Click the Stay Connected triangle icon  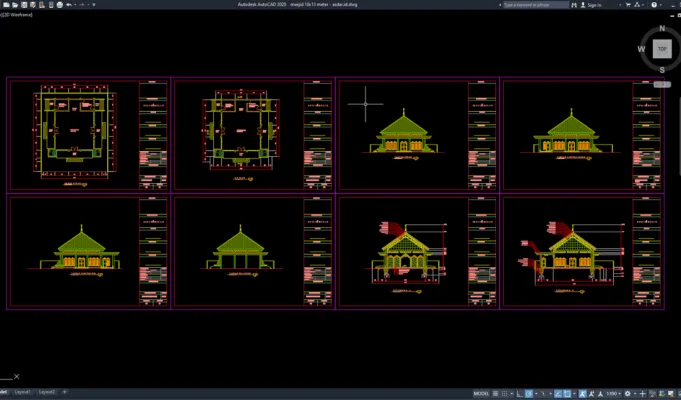[x=637, y=5]
